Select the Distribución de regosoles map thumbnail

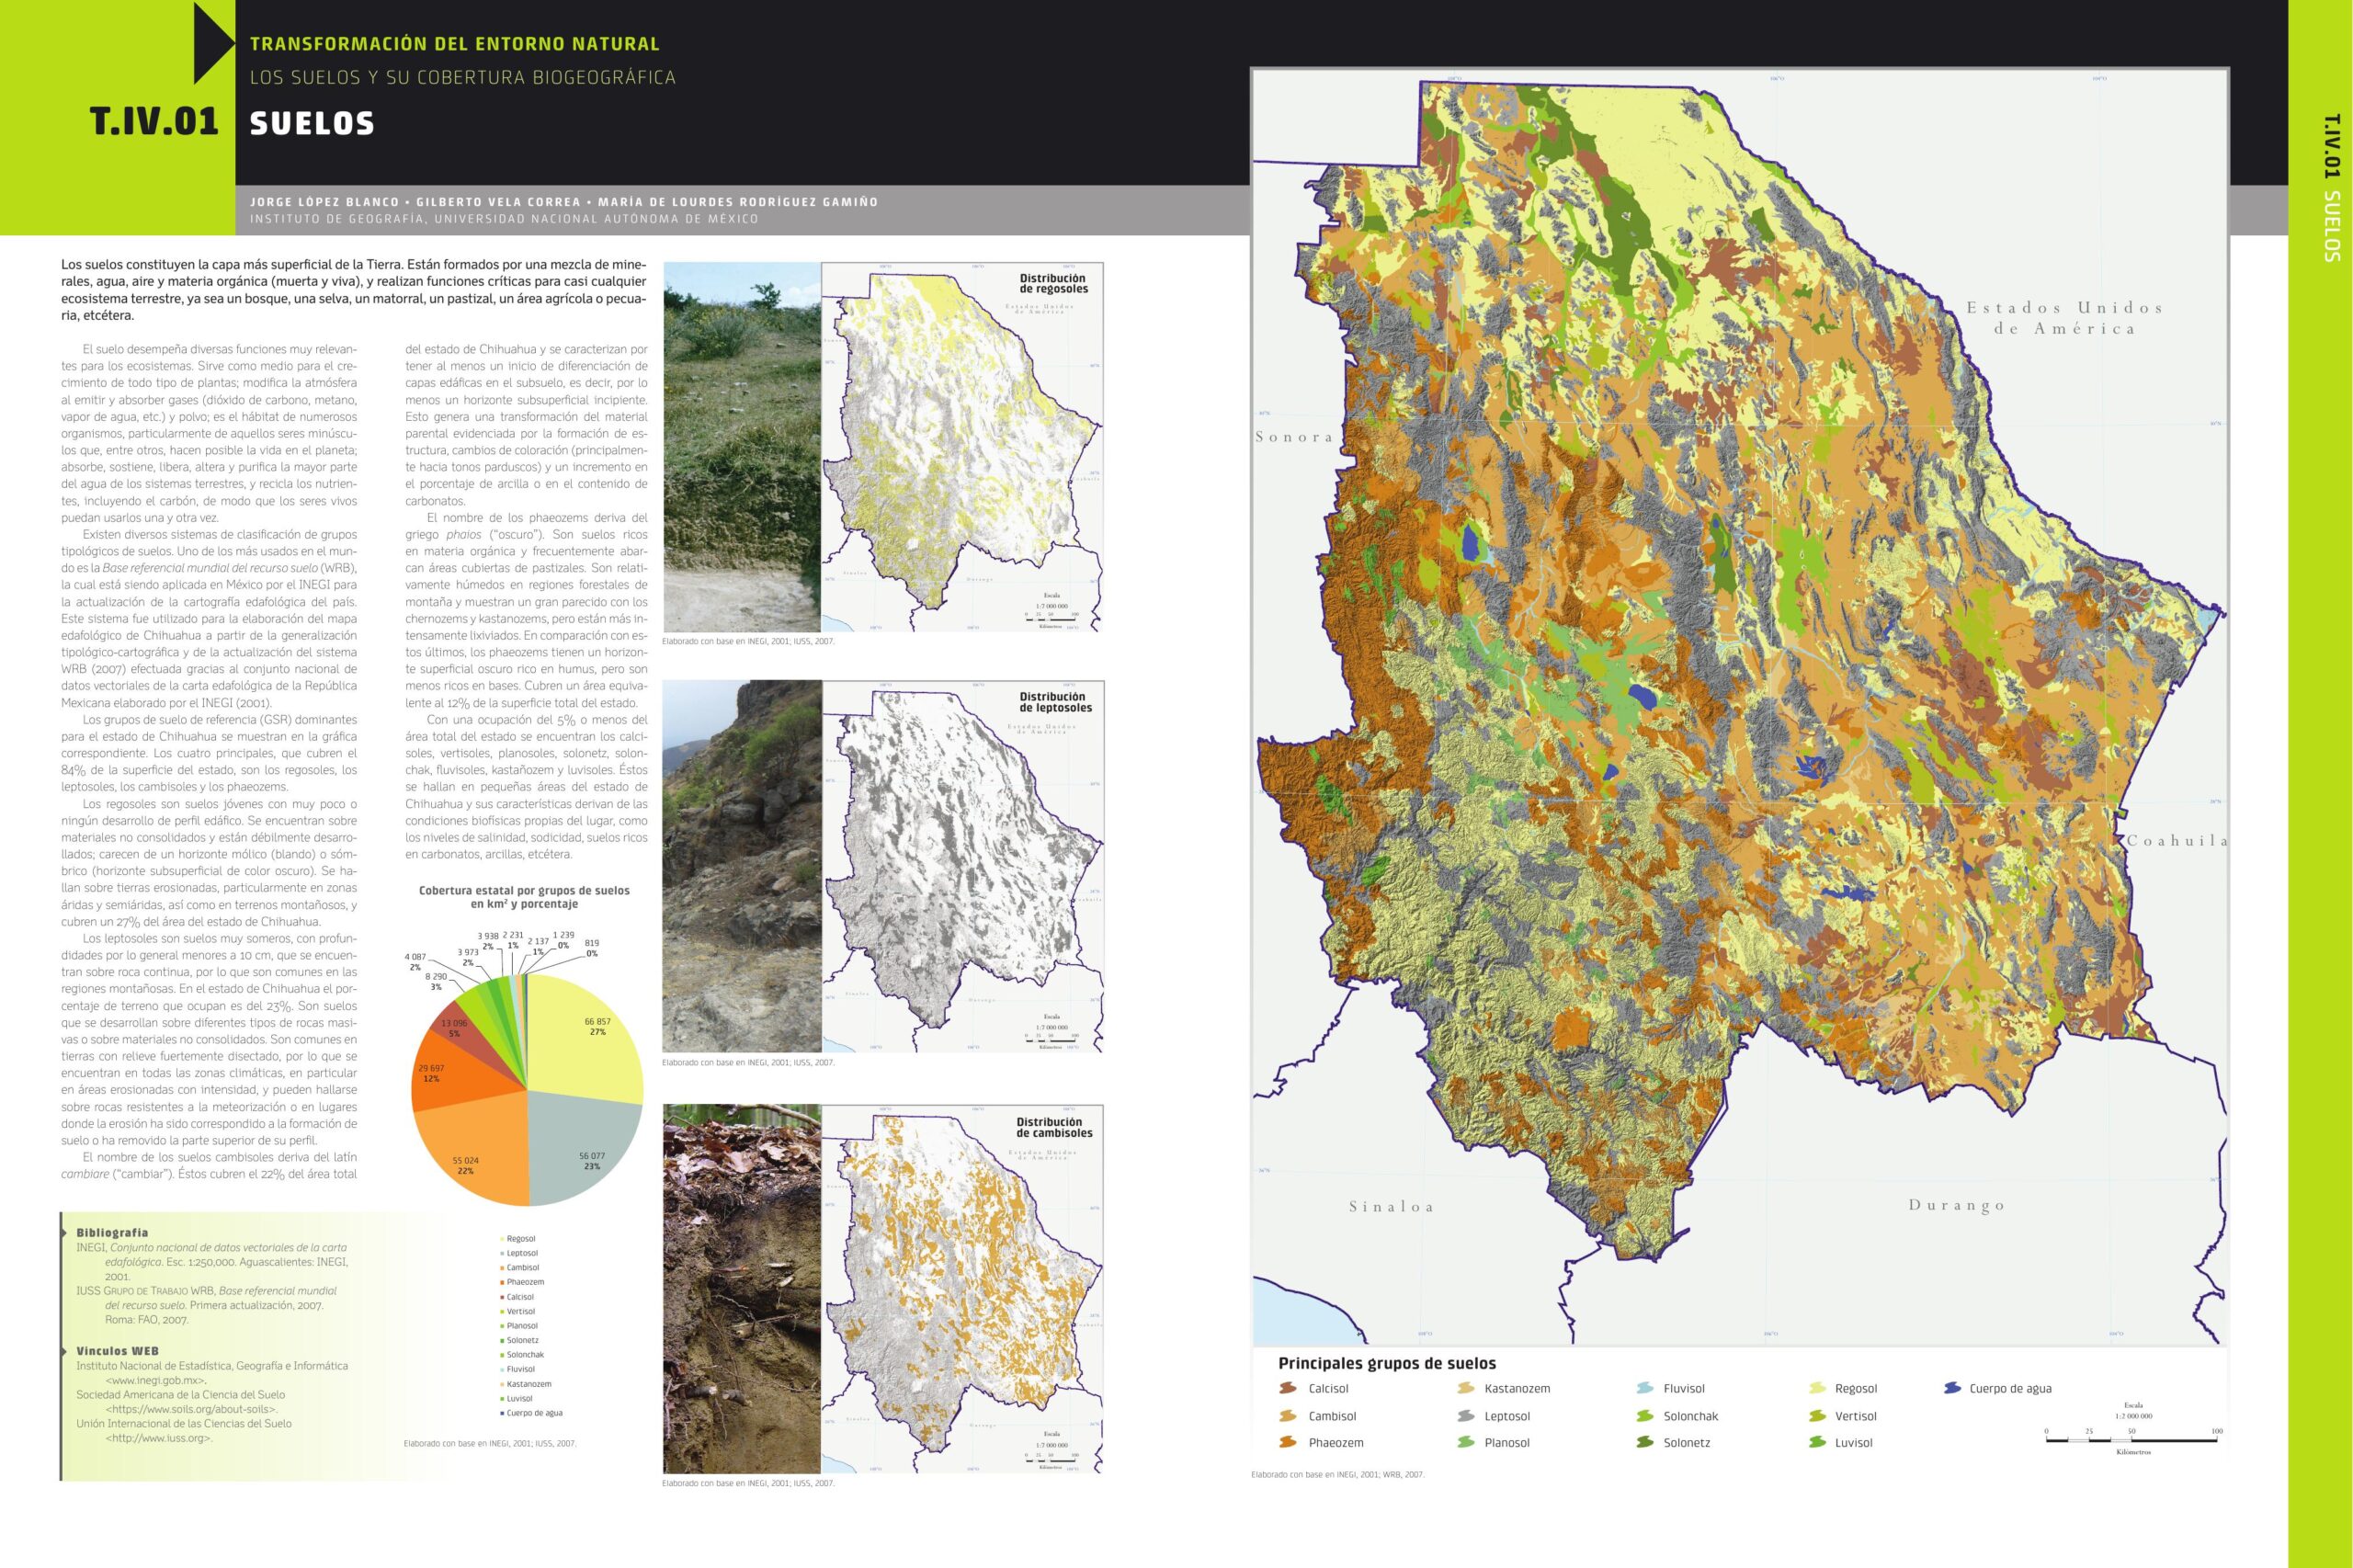click(x=962, y=447)
